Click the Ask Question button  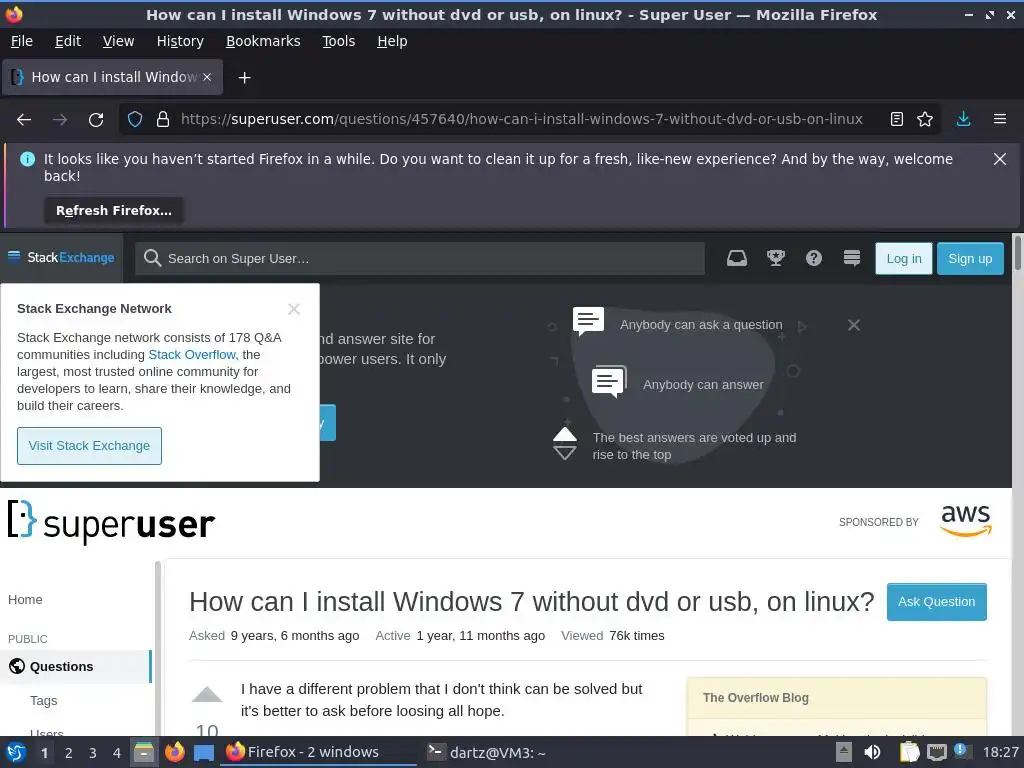pos(936,602)
